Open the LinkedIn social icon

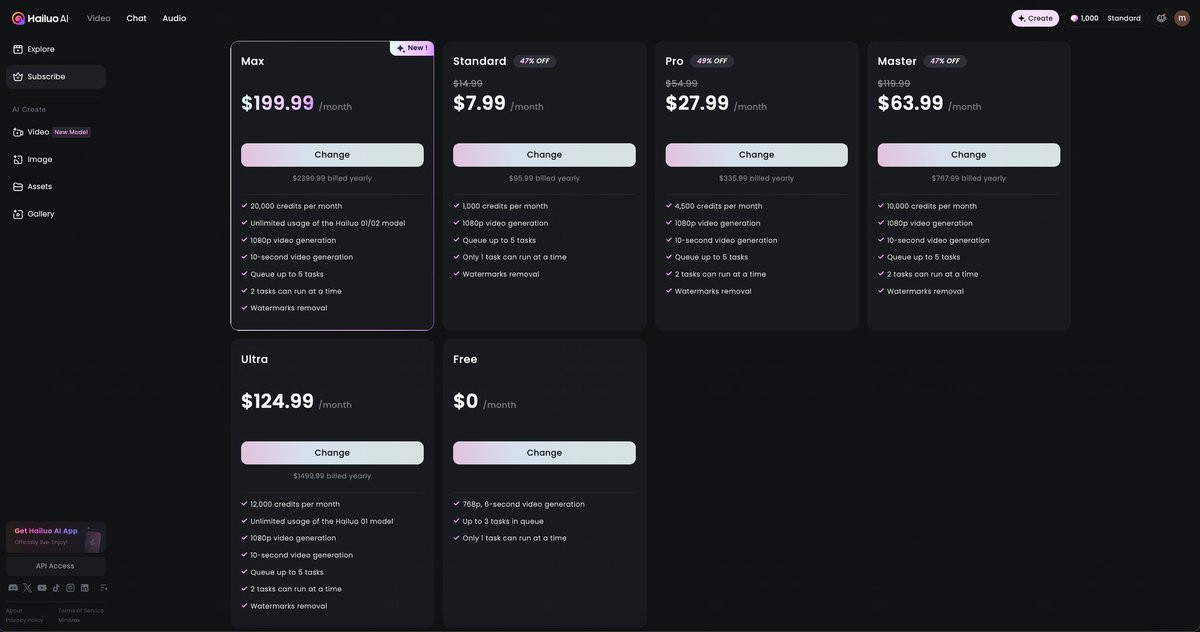pos(85,588)
